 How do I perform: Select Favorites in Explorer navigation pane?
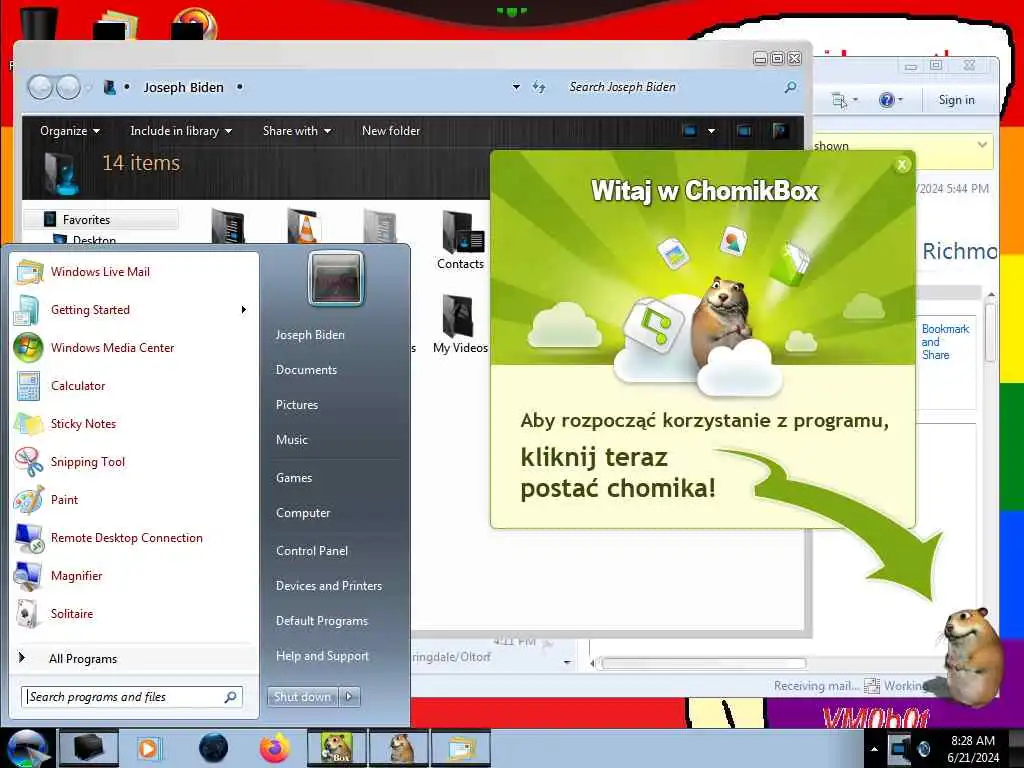click(86, 219)
